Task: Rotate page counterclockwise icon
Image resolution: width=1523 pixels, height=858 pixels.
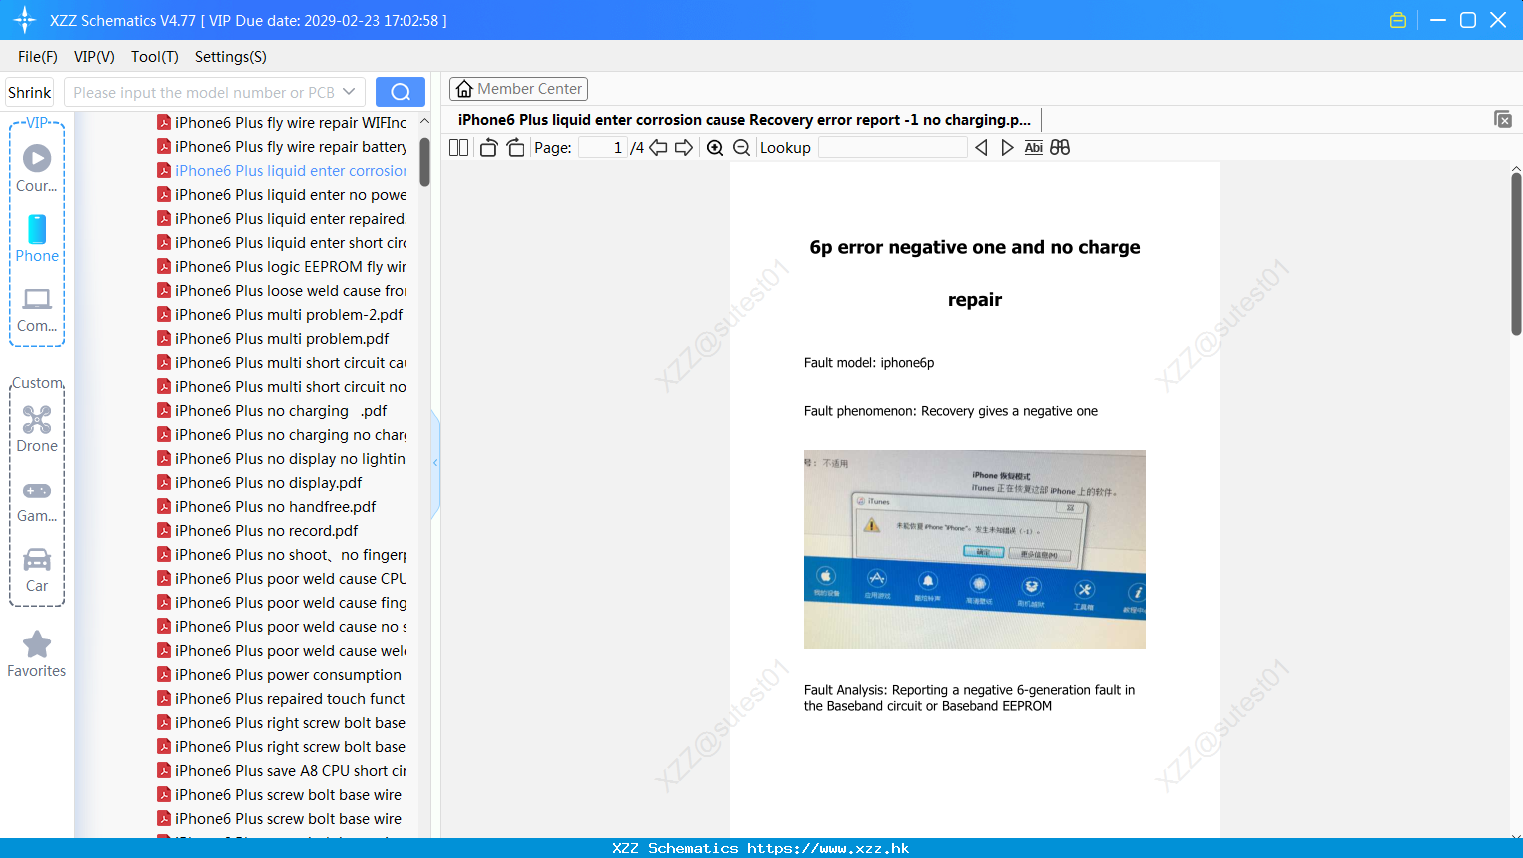Action: pyautogui.click(x=488, y=148)
